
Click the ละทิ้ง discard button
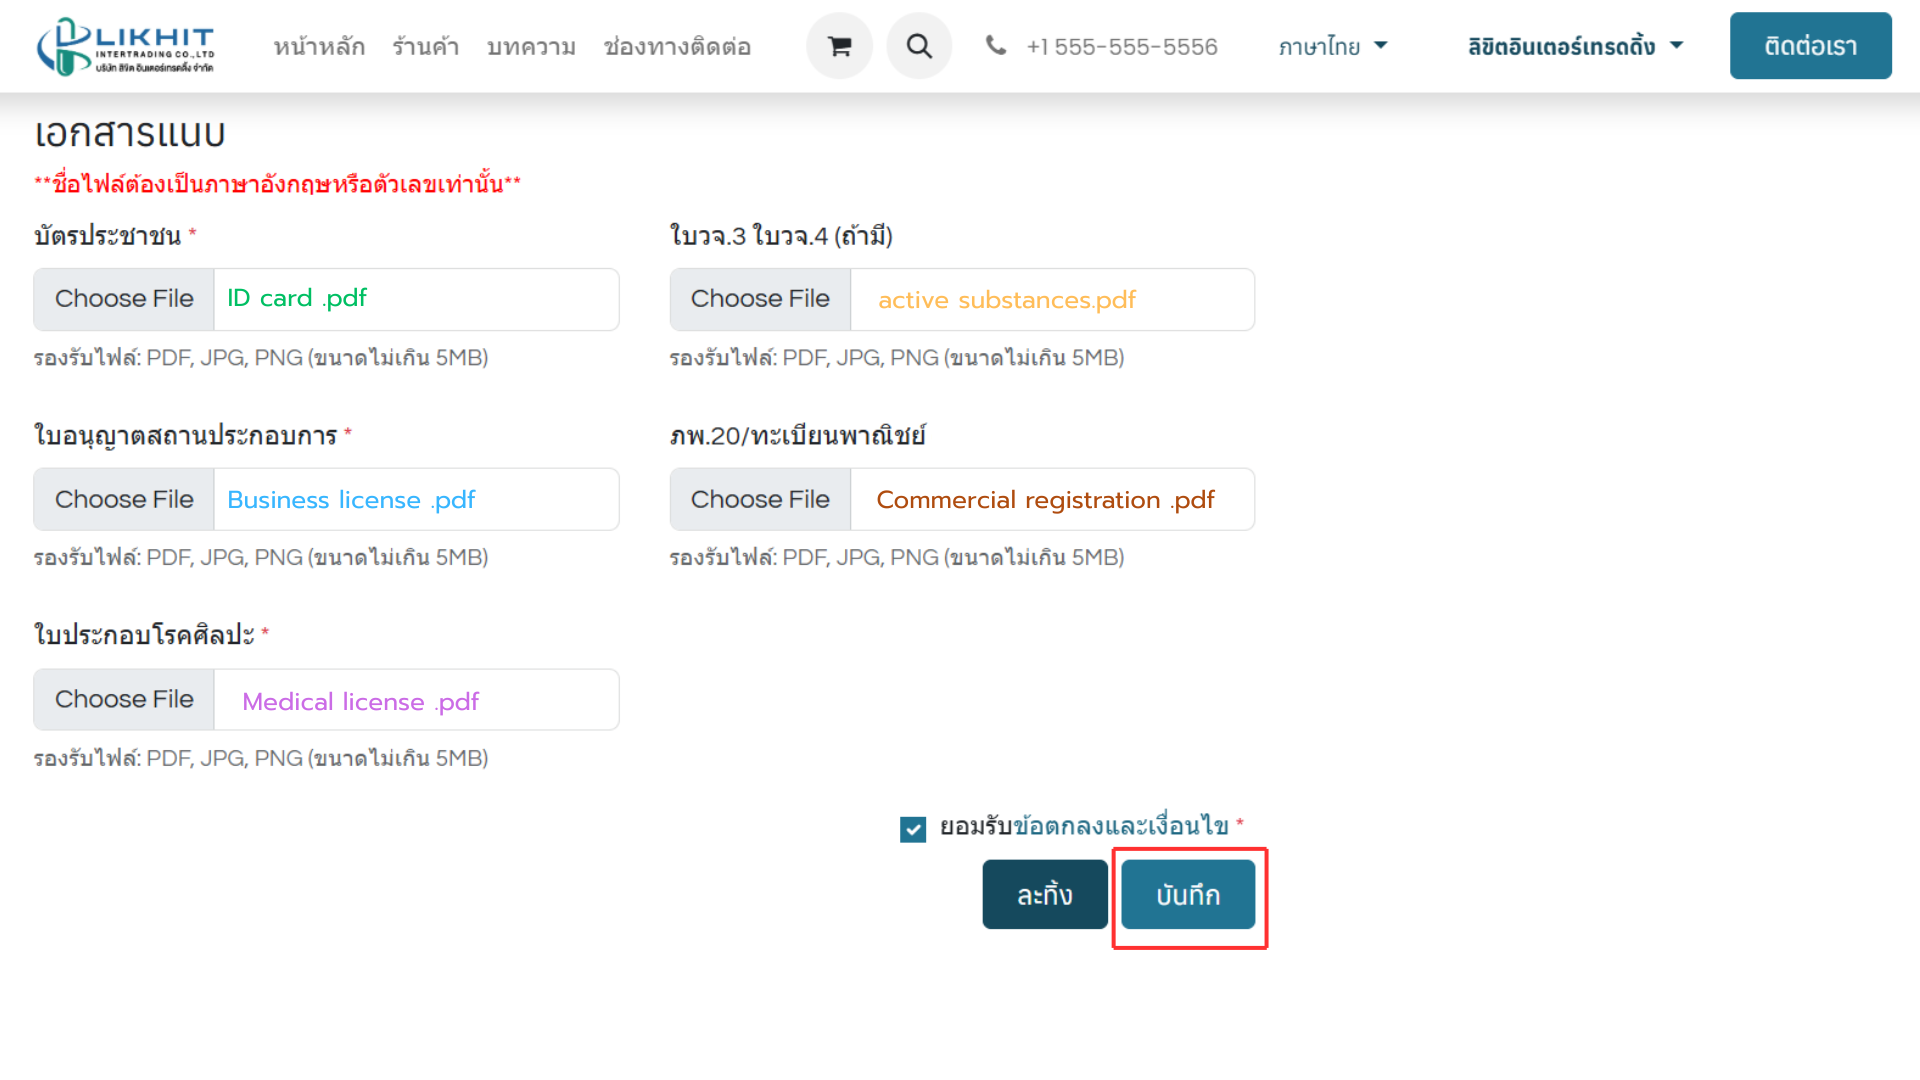(x=1045, y=895)
